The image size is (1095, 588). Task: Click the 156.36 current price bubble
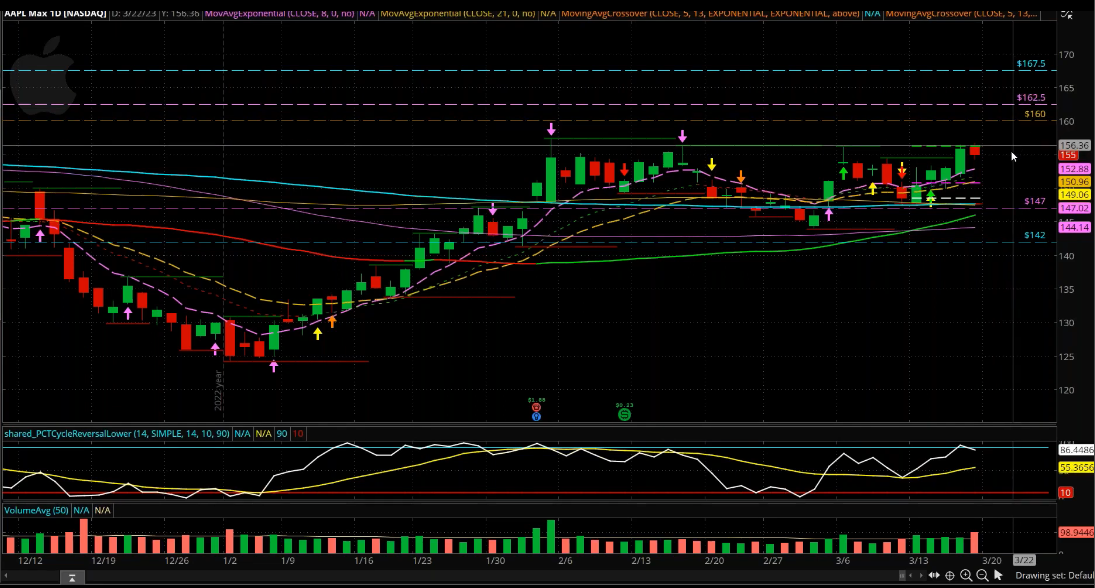click(x=1074, y=145)
